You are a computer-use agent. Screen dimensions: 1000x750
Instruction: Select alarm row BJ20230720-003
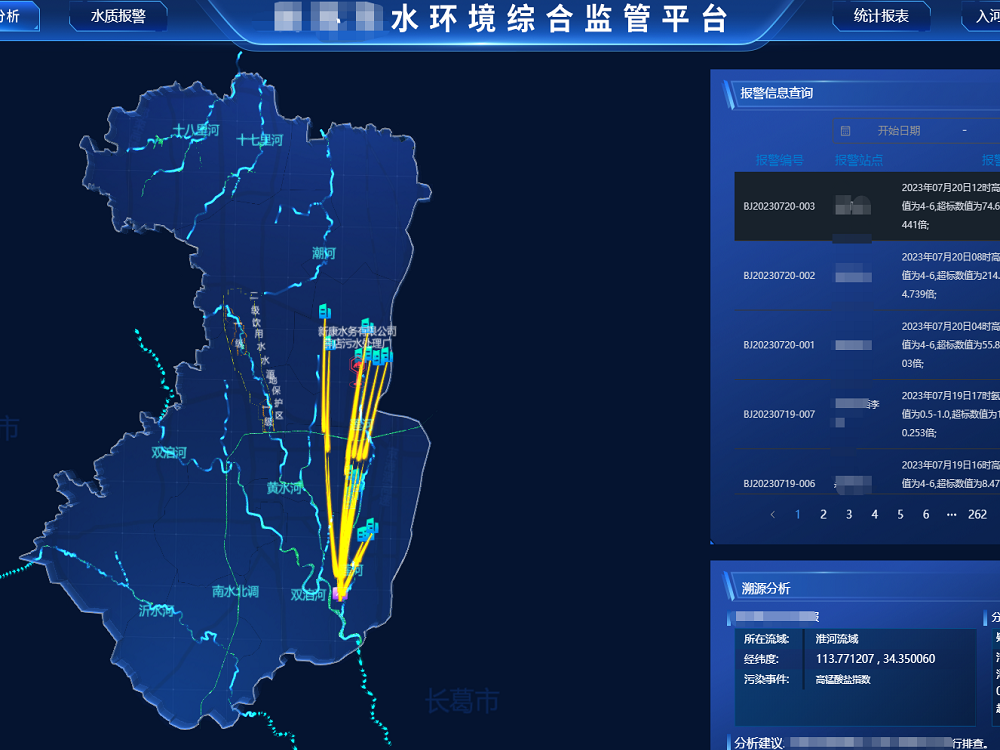779,206
